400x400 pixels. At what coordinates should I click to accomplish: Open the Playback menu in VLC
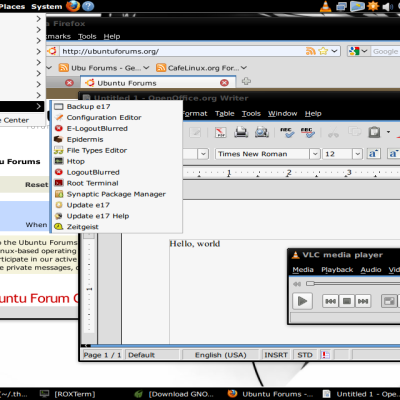(x=337, y=270)
